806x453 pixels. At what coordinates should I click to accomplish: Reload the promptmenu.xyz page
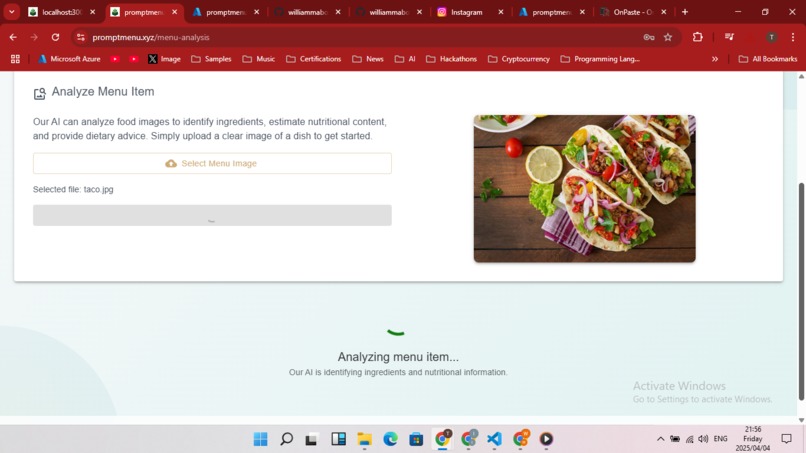coord(56,37)
